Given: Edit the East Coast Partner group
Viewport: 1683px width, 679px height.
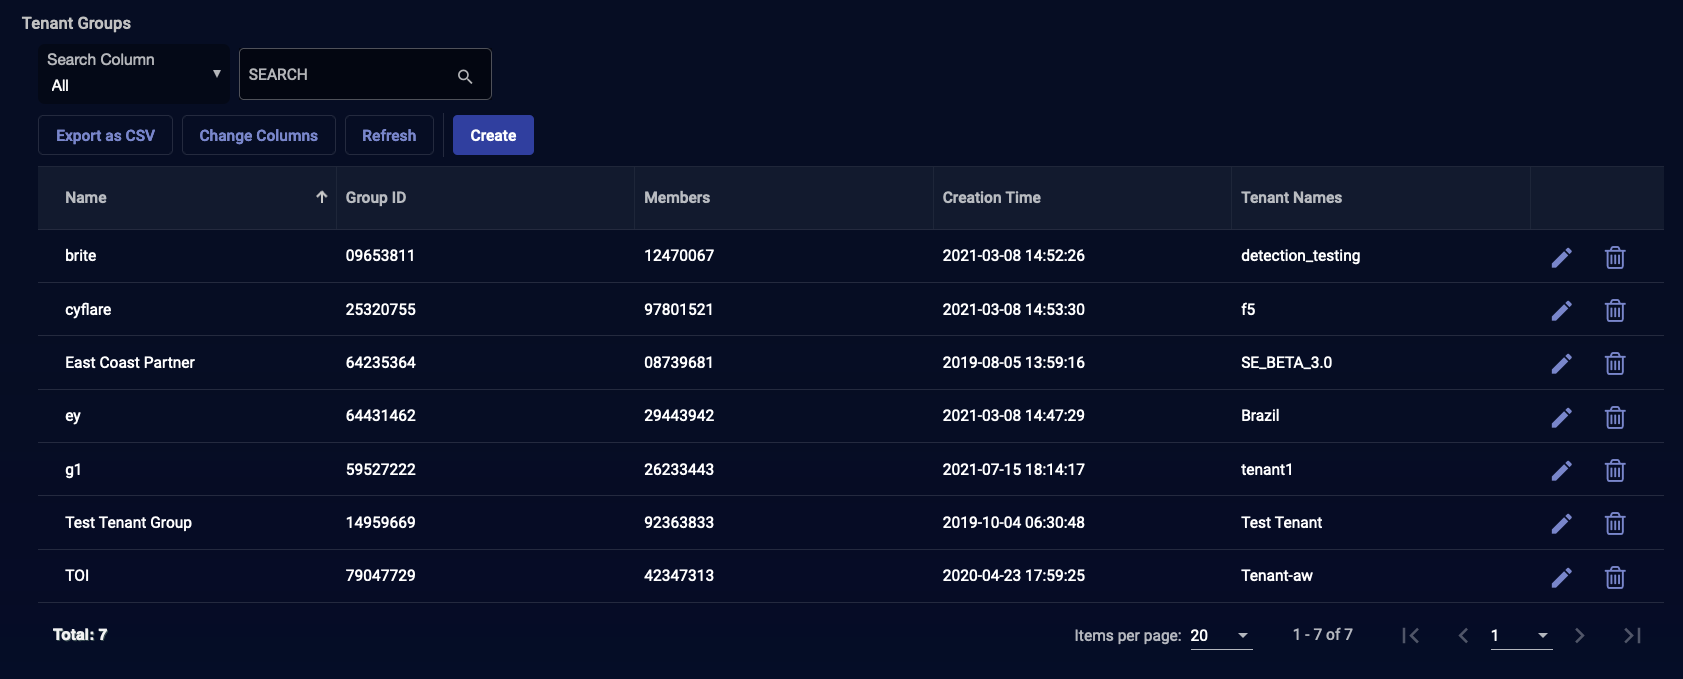Looking at the screenshot, I should (x=1561, y=364).
